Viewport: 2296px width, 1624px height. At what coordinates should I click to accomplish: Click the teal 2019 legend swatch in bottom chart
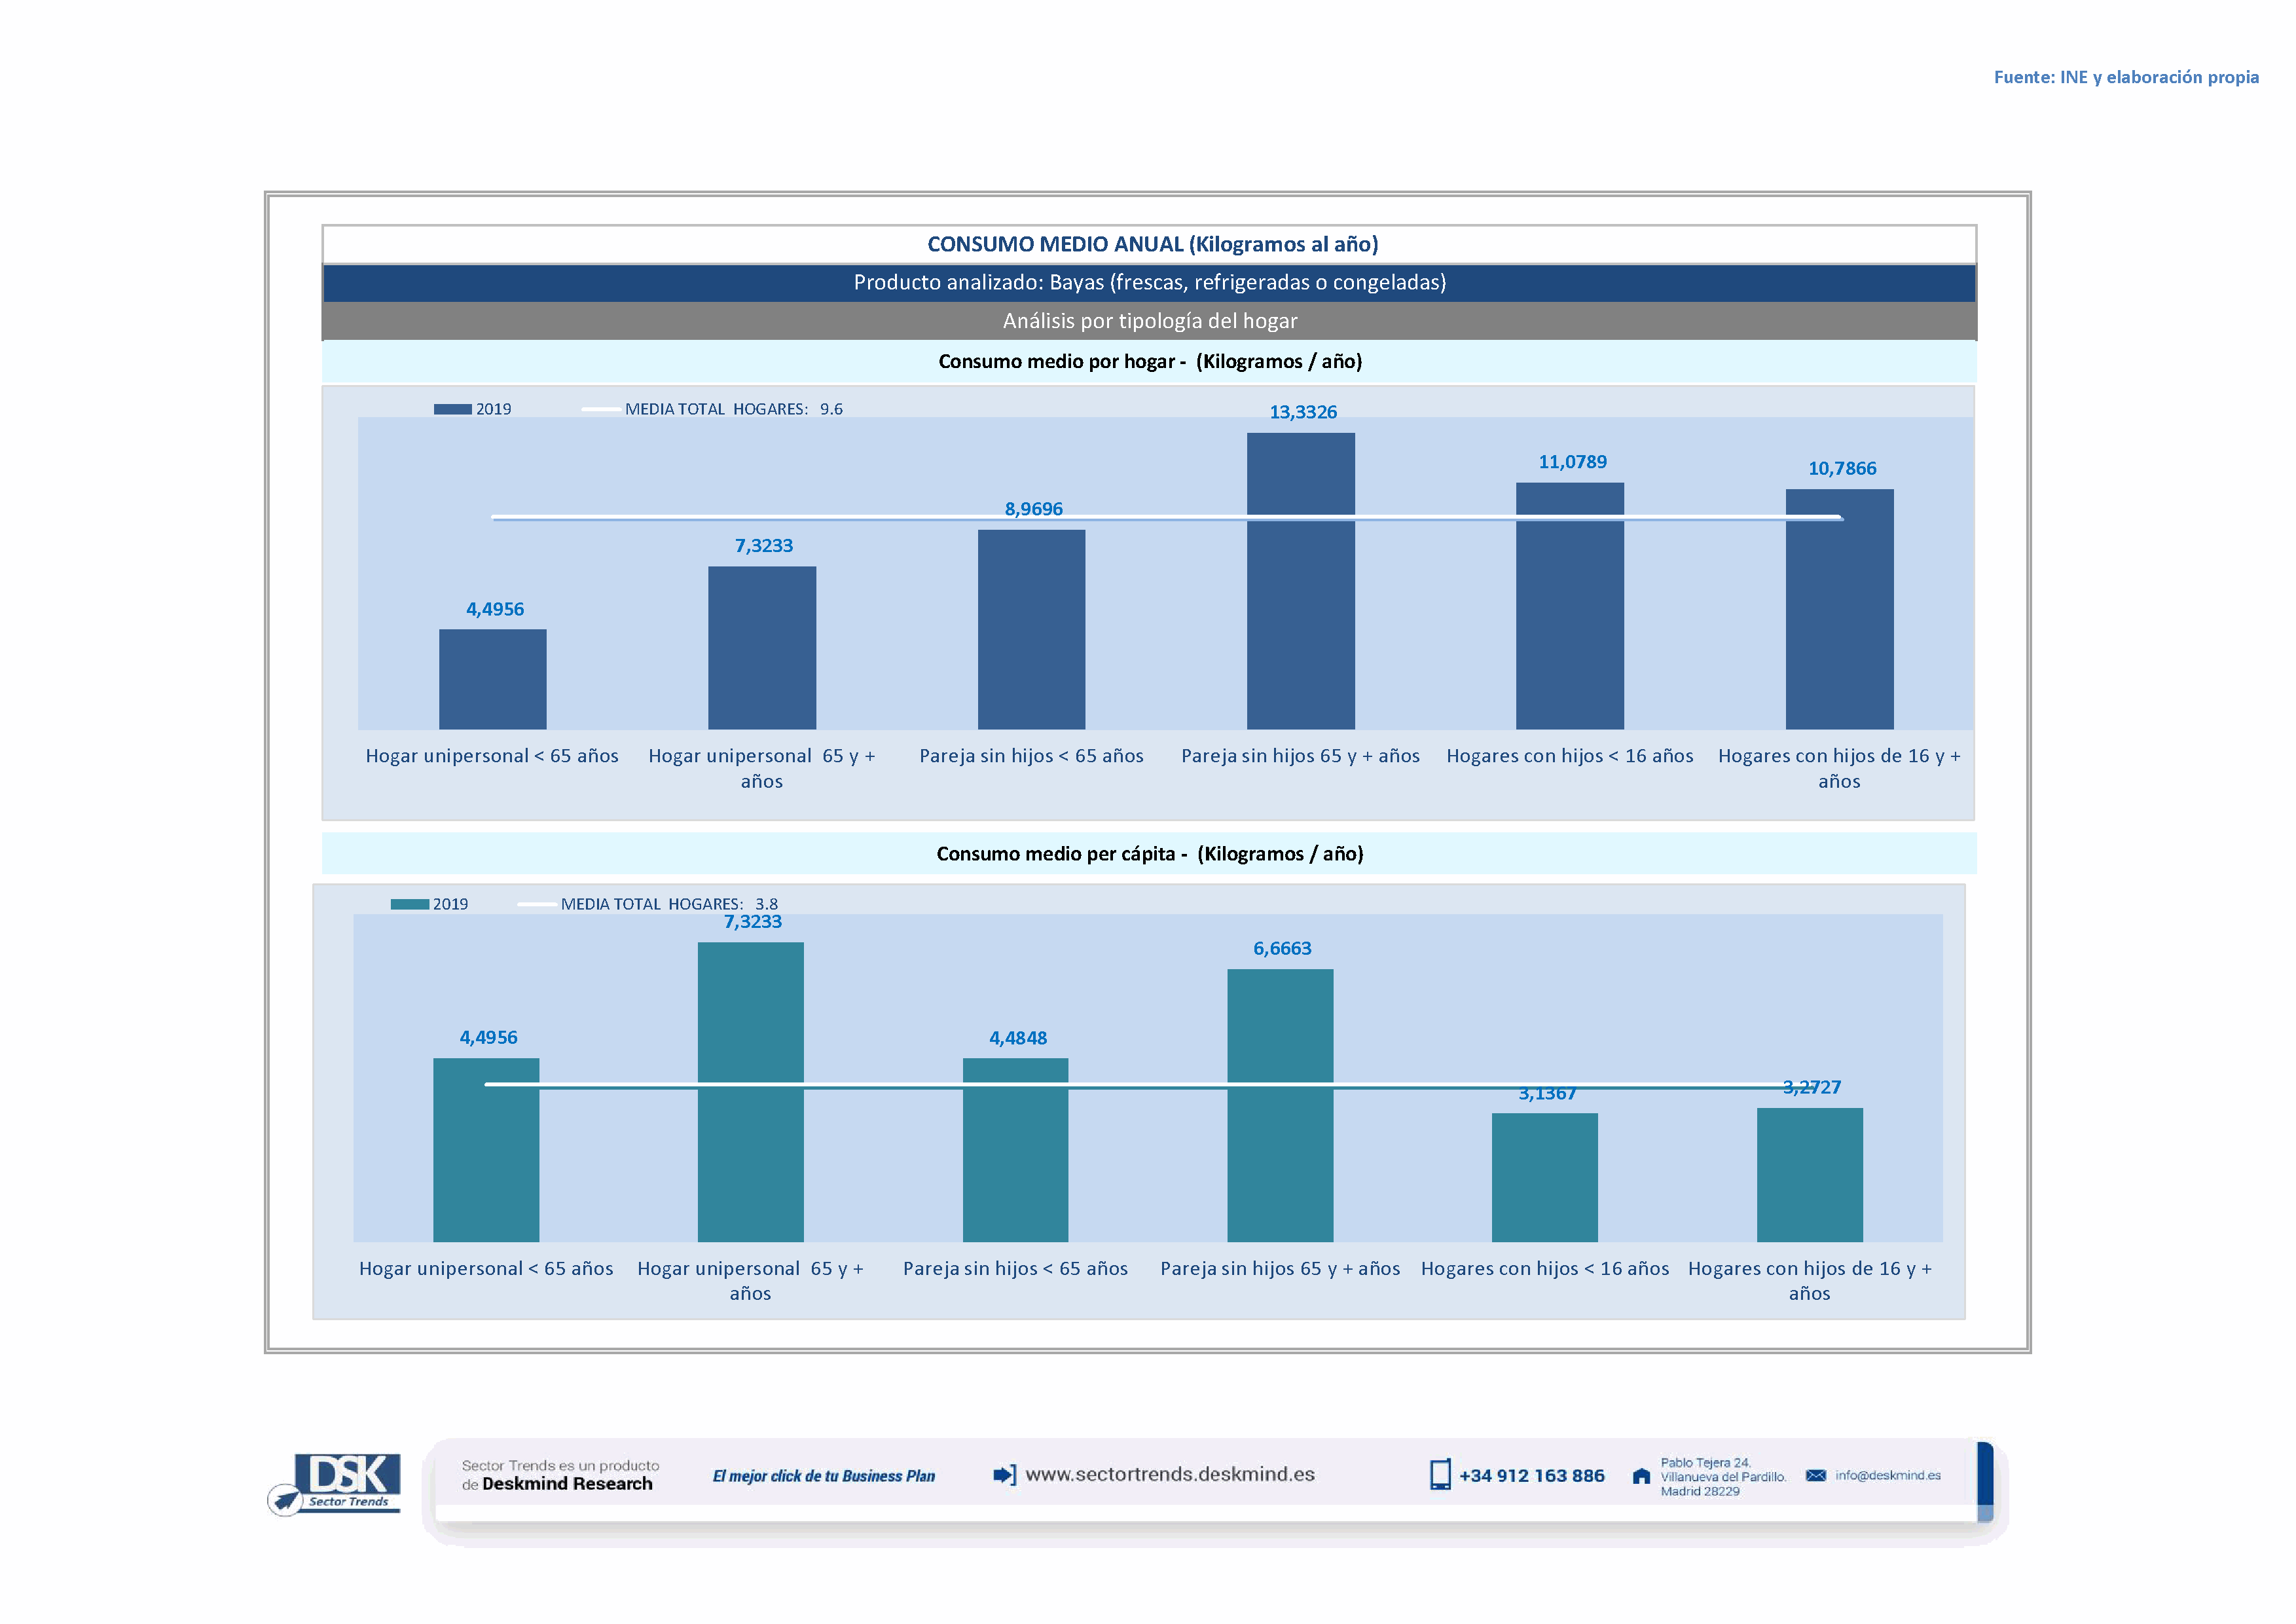(409, 904)
